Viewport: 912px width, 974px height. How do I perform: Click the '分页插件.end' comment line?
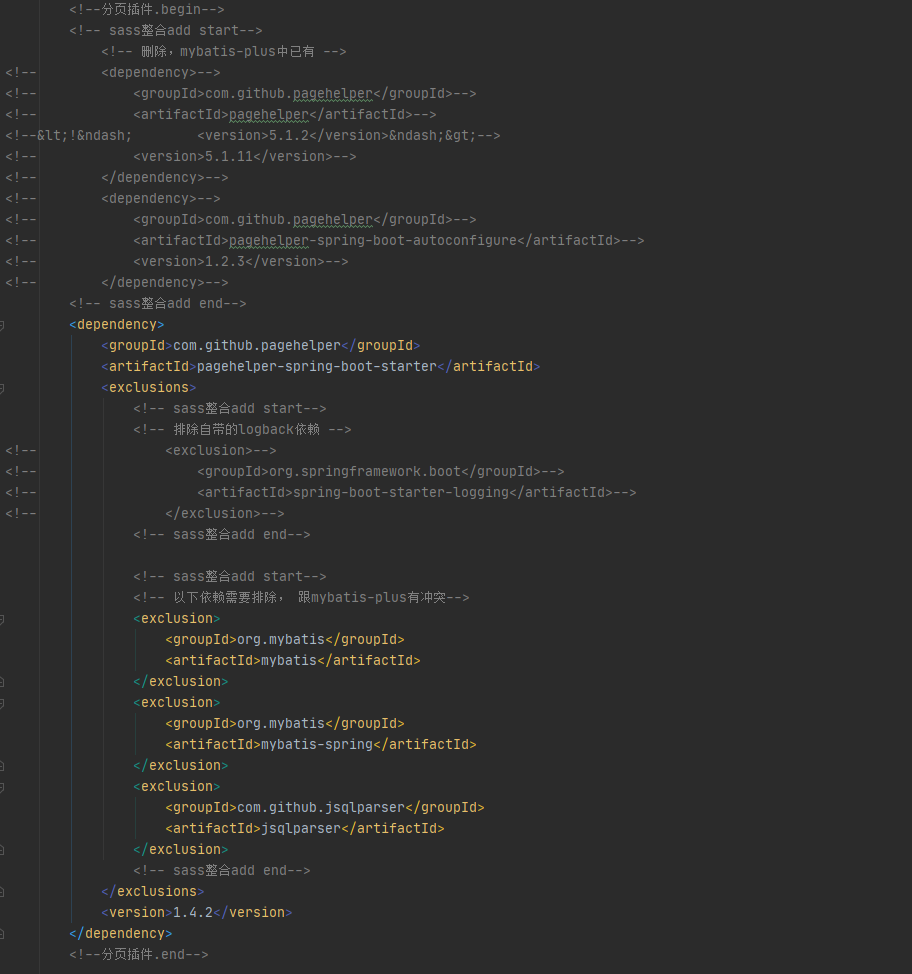click(139, 954)
